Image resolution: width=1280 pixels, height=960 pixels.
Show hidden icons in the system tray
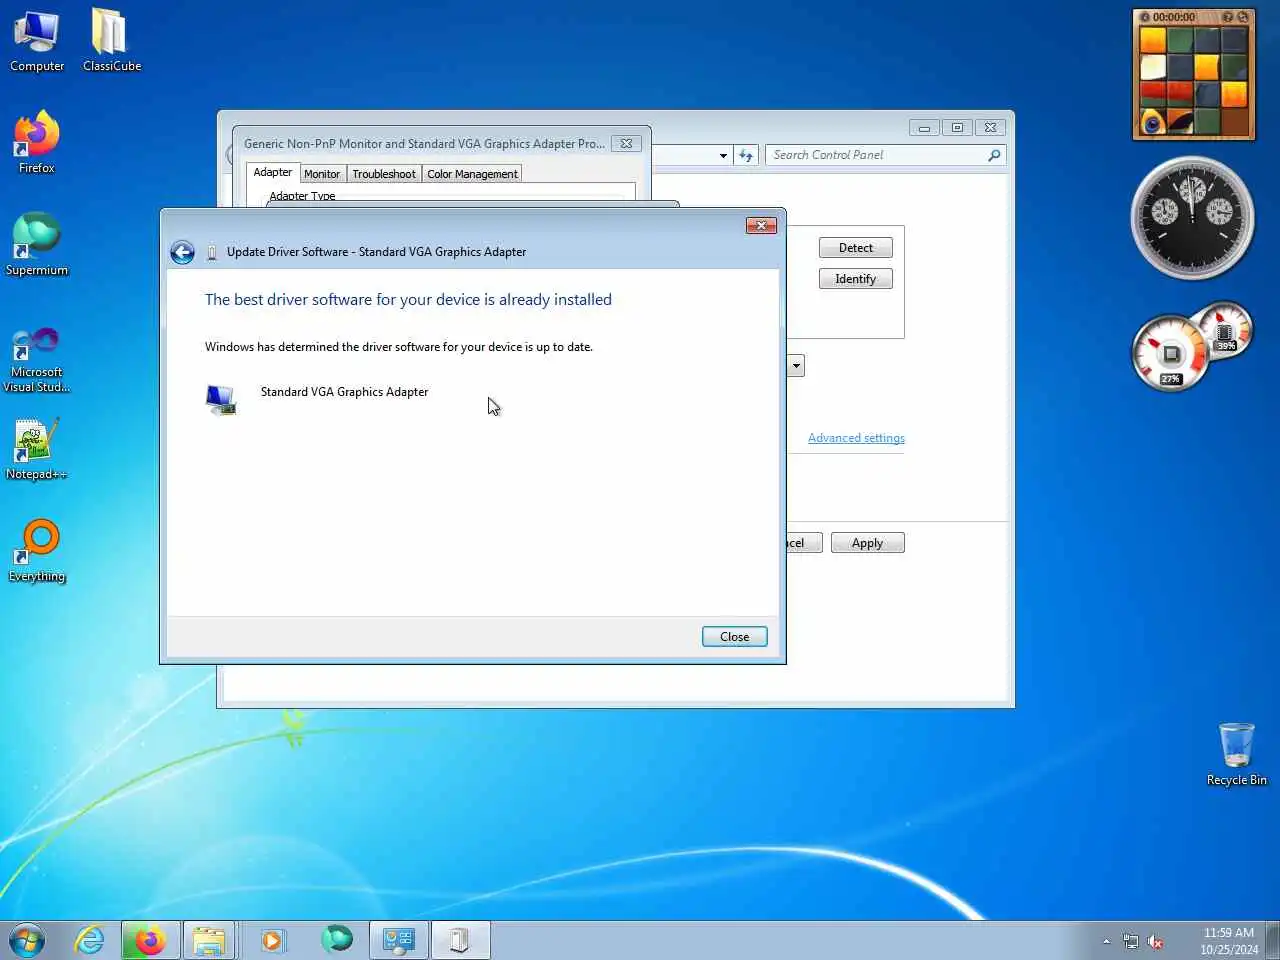(1106, 941)
